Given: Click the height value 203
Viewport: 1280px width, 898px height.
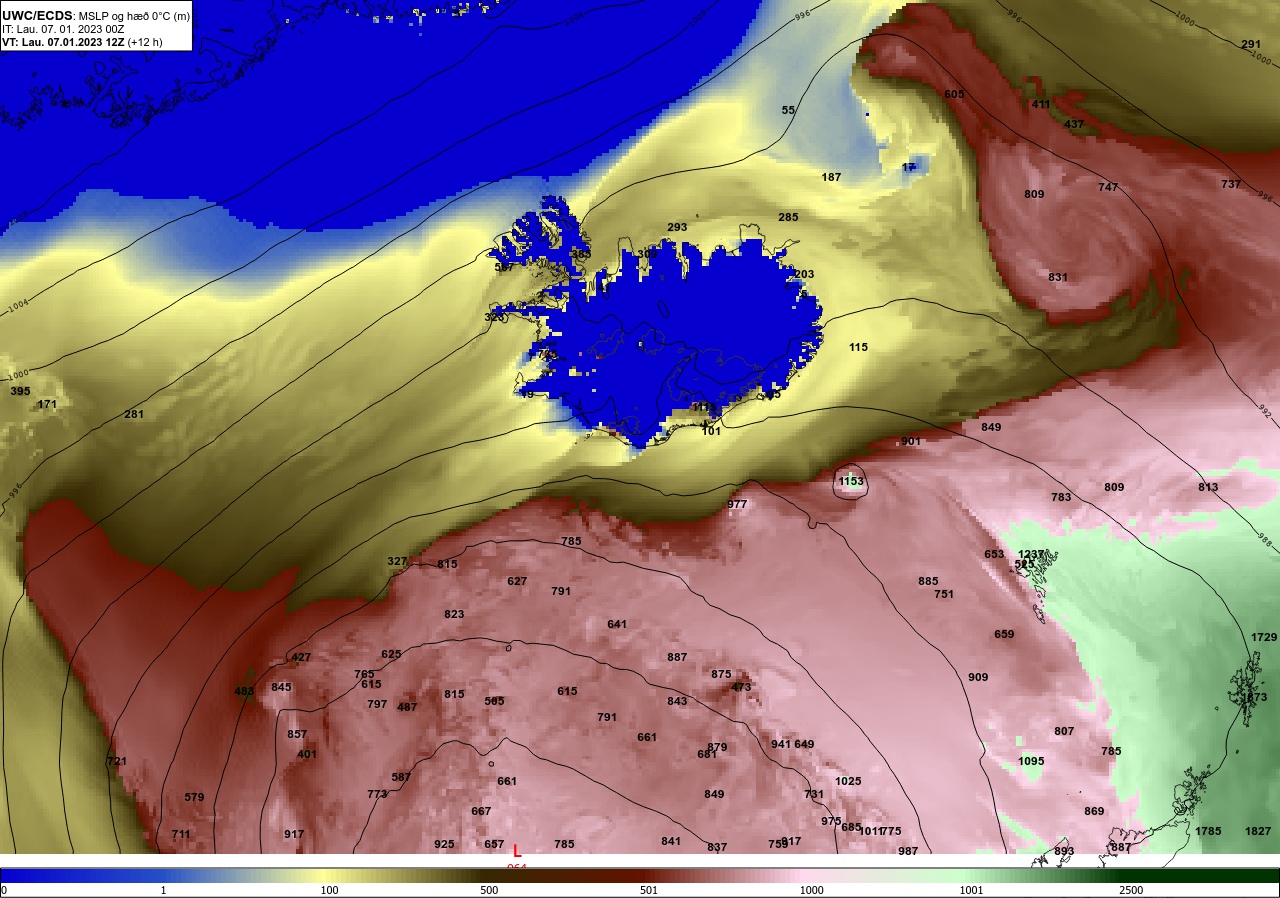Looking at the screenshot, I should (804, 274).
